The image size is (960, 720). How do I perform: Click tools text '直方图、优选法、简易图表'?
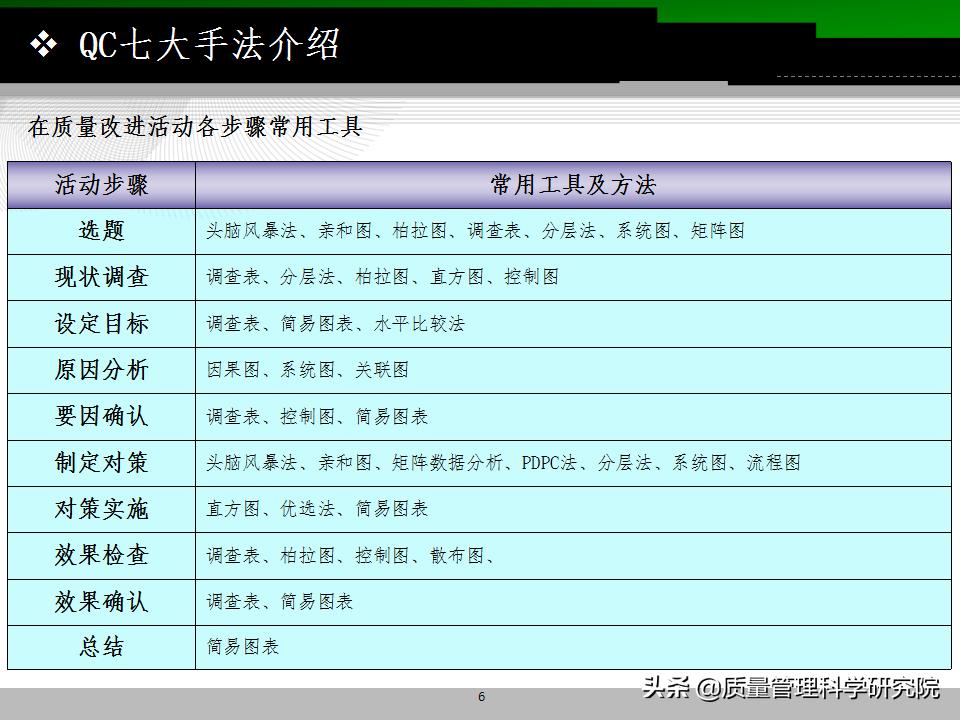(317, 509)
